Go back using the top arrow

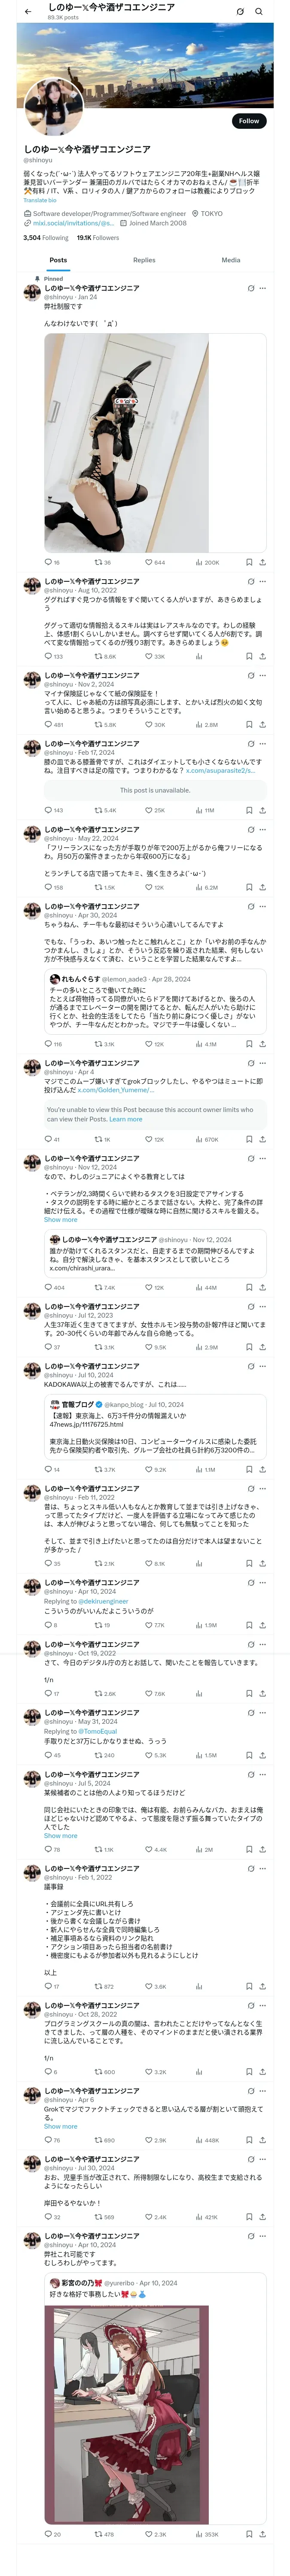[28, 11]
